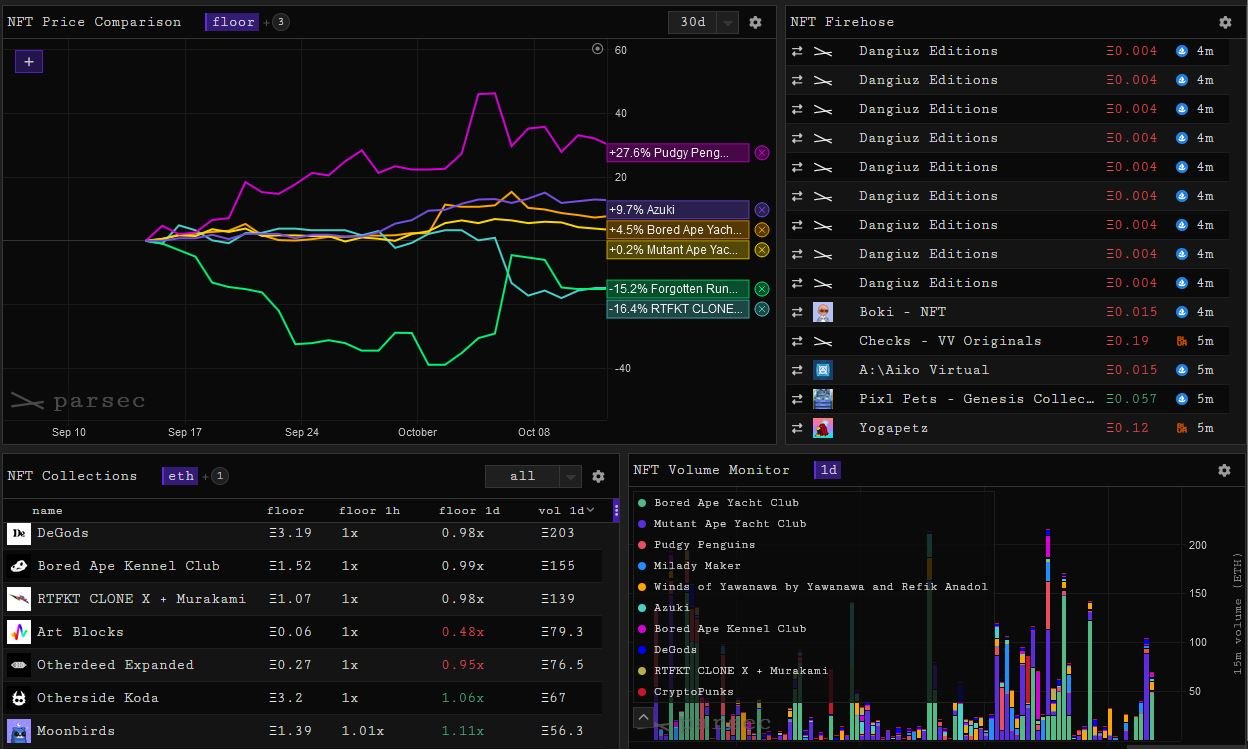Collapse the volume monitor legend with chevron
Viewport: 1248px width, 749px height.
point(643,717)
